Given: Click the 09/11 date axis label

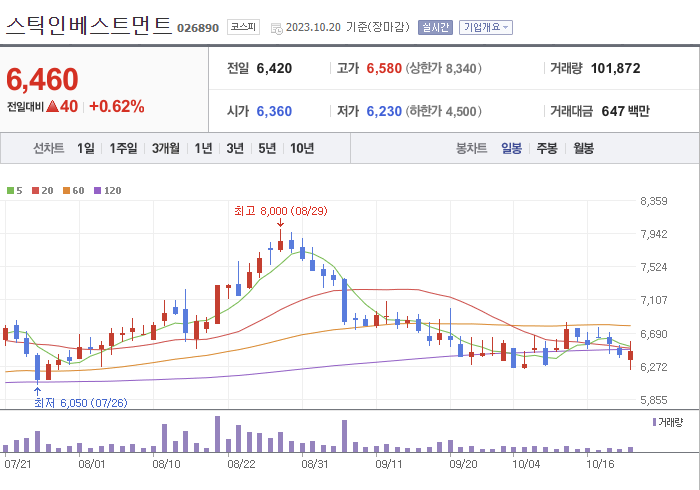Looking at the screenshot, I should [388, 464].
